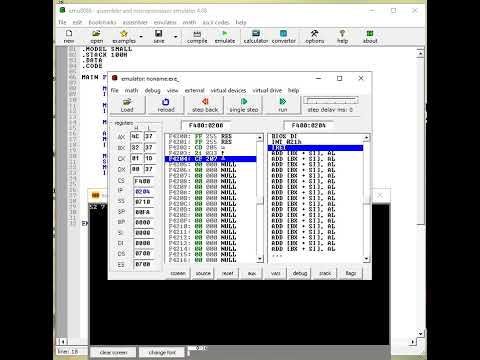The width and height of the screenshot is (480, 360).
Task: Open the virtual drive menu
Action: pyautogui.click(x=267, y=90)
